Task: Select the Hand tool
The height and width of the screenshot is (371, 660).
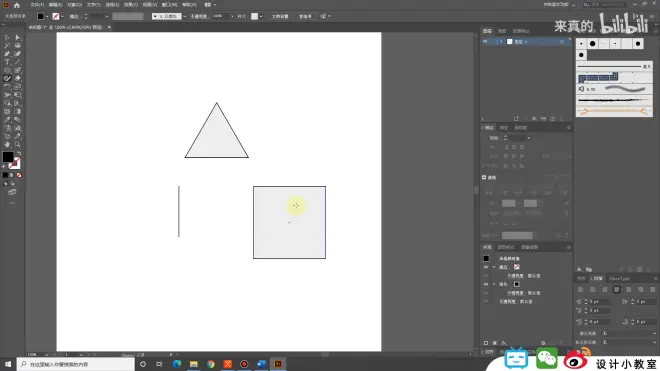Action: click(7, 144)
